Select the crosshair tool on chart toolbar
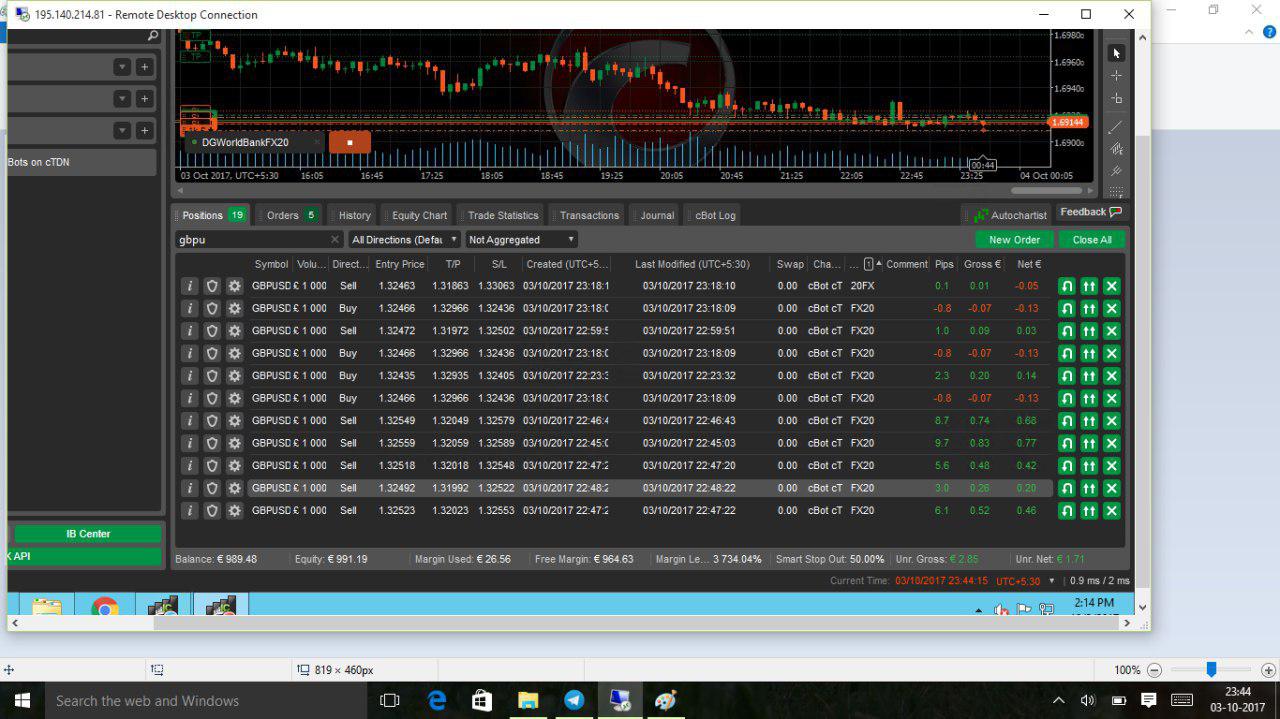 (x=1116, y=76)
